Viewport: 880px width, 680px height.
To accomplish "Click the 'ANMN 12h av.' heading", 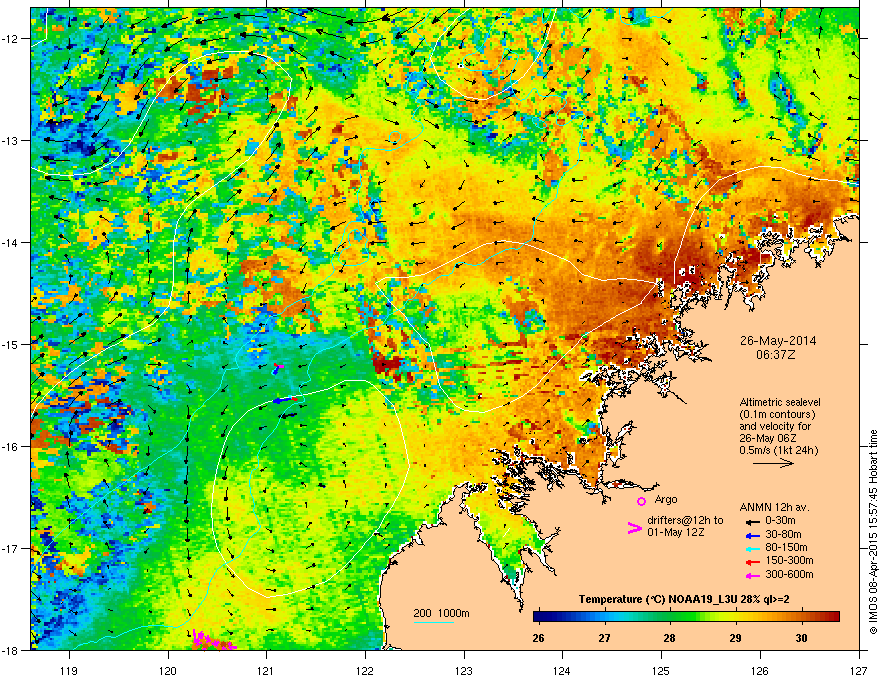I will point(774,507).
